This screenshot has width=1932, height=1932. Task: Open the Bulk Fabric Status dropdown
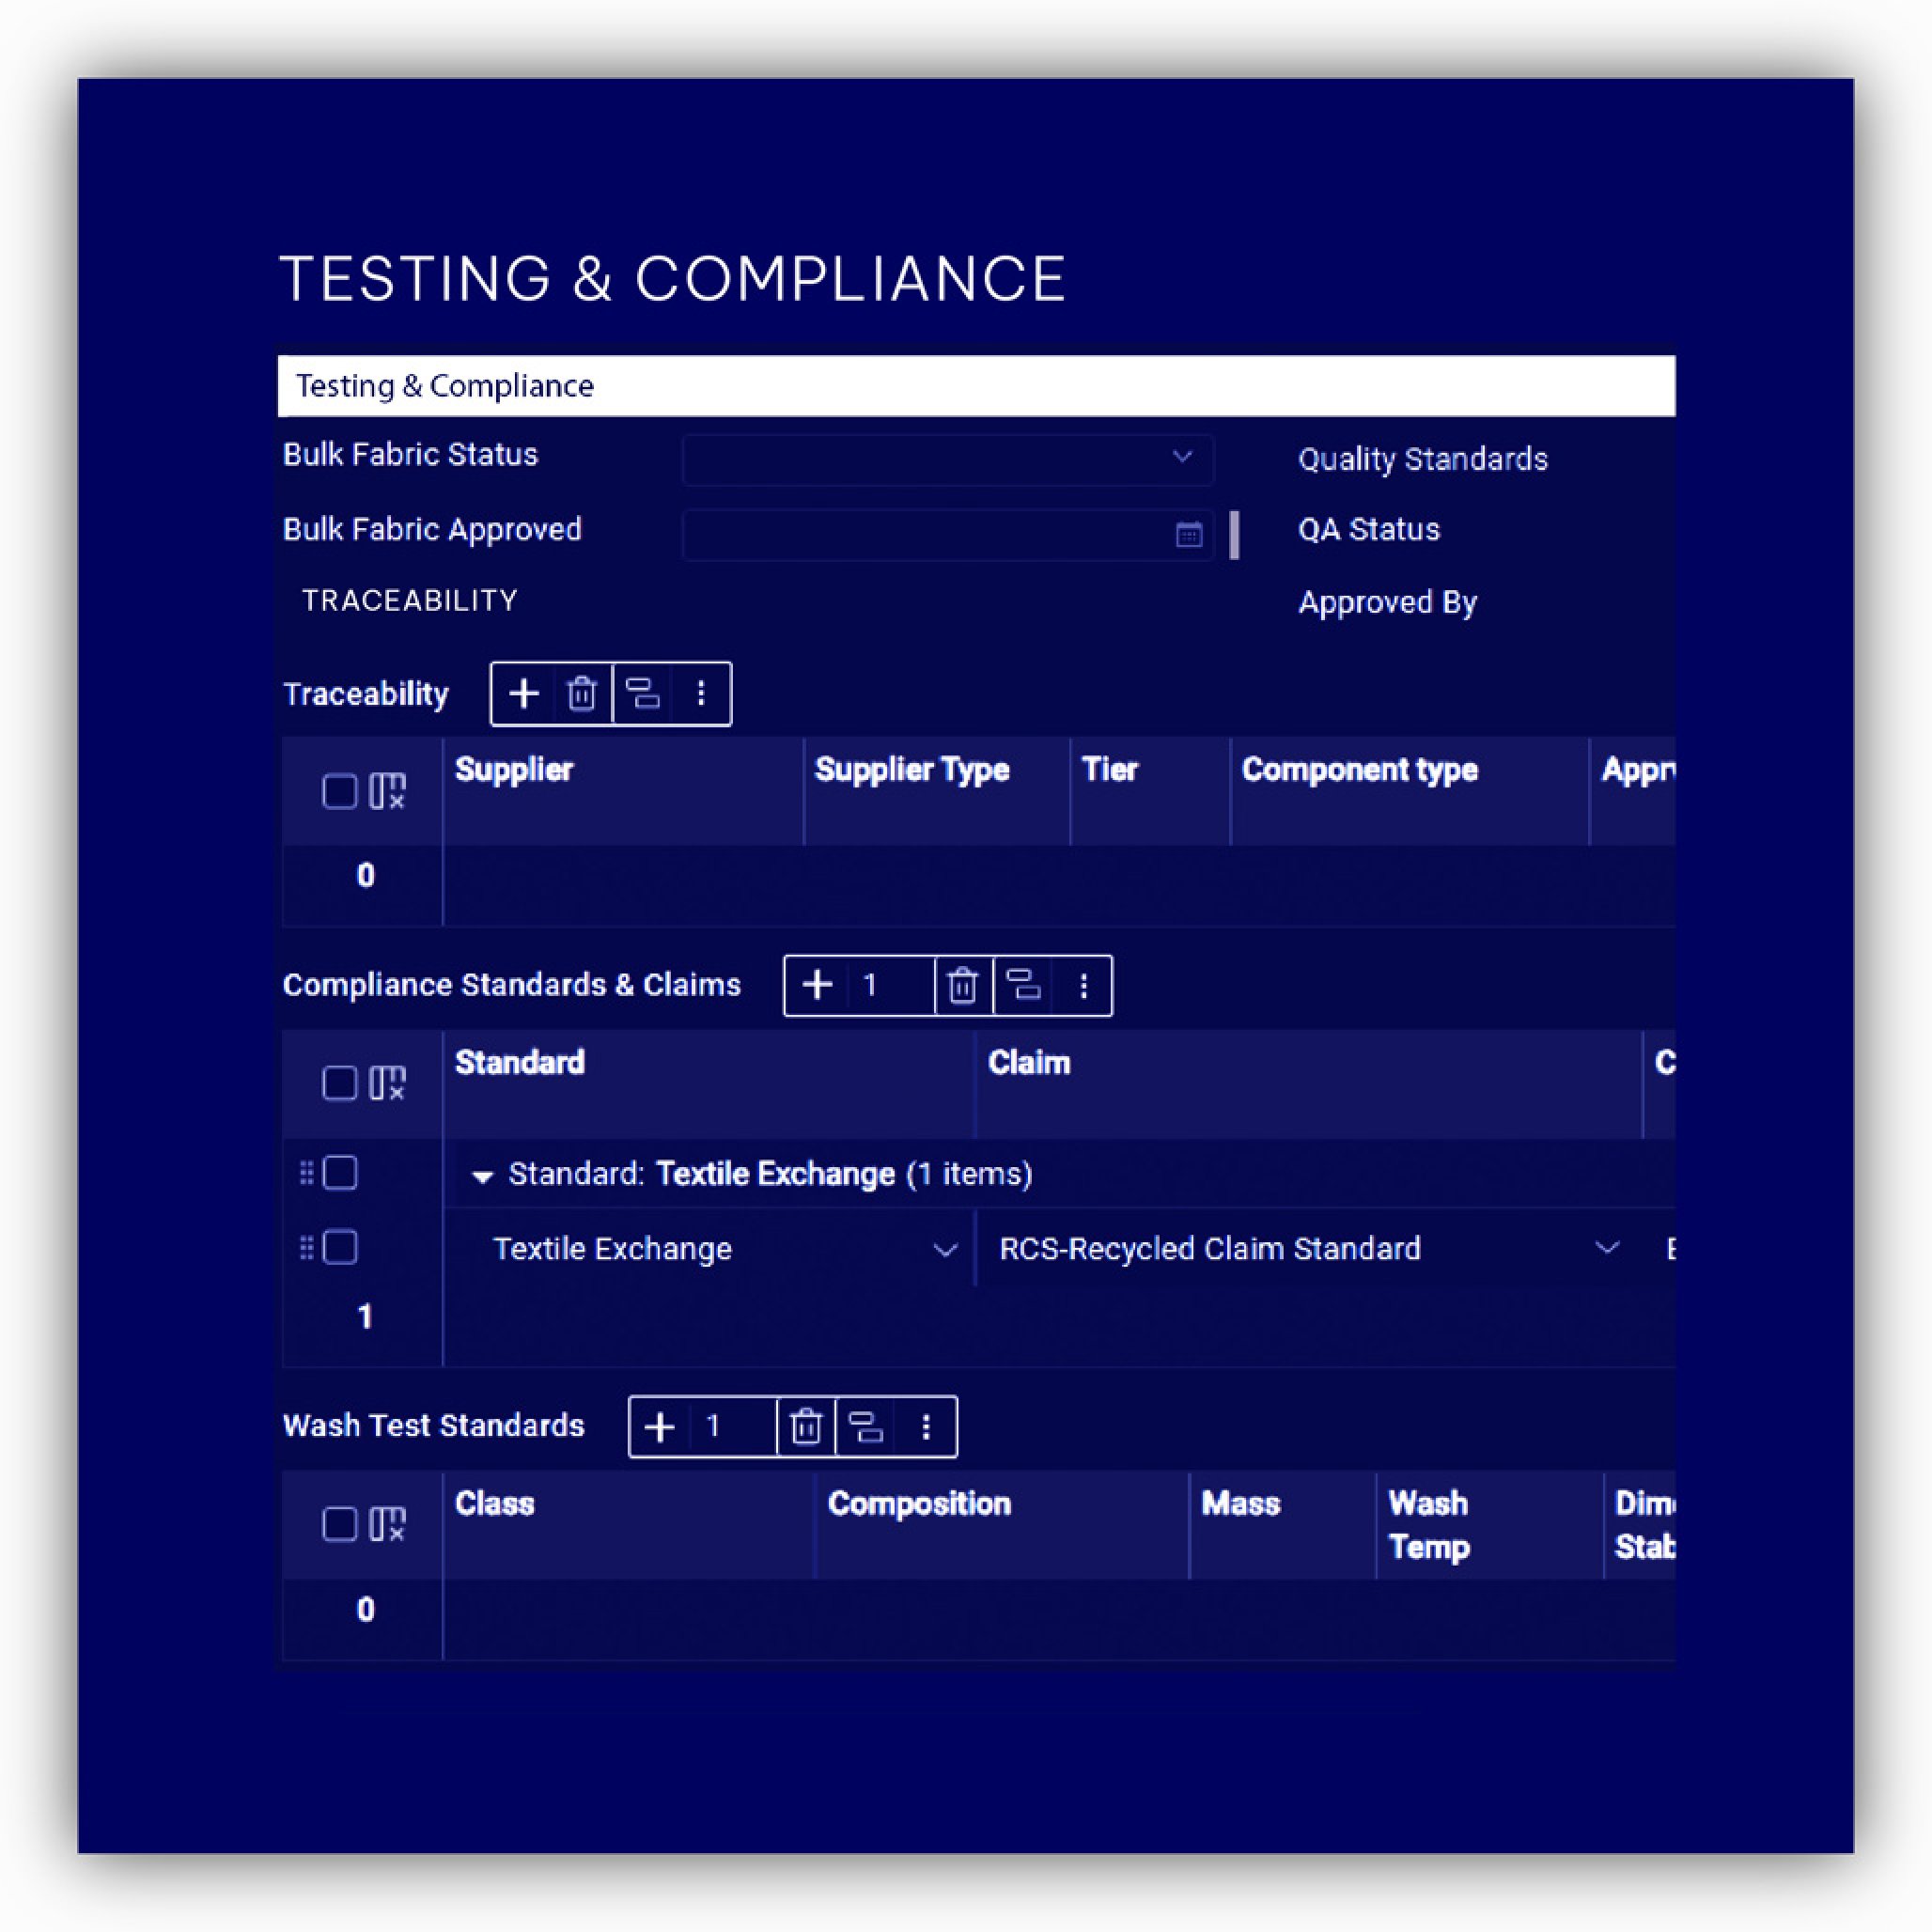pos(1183,458)
